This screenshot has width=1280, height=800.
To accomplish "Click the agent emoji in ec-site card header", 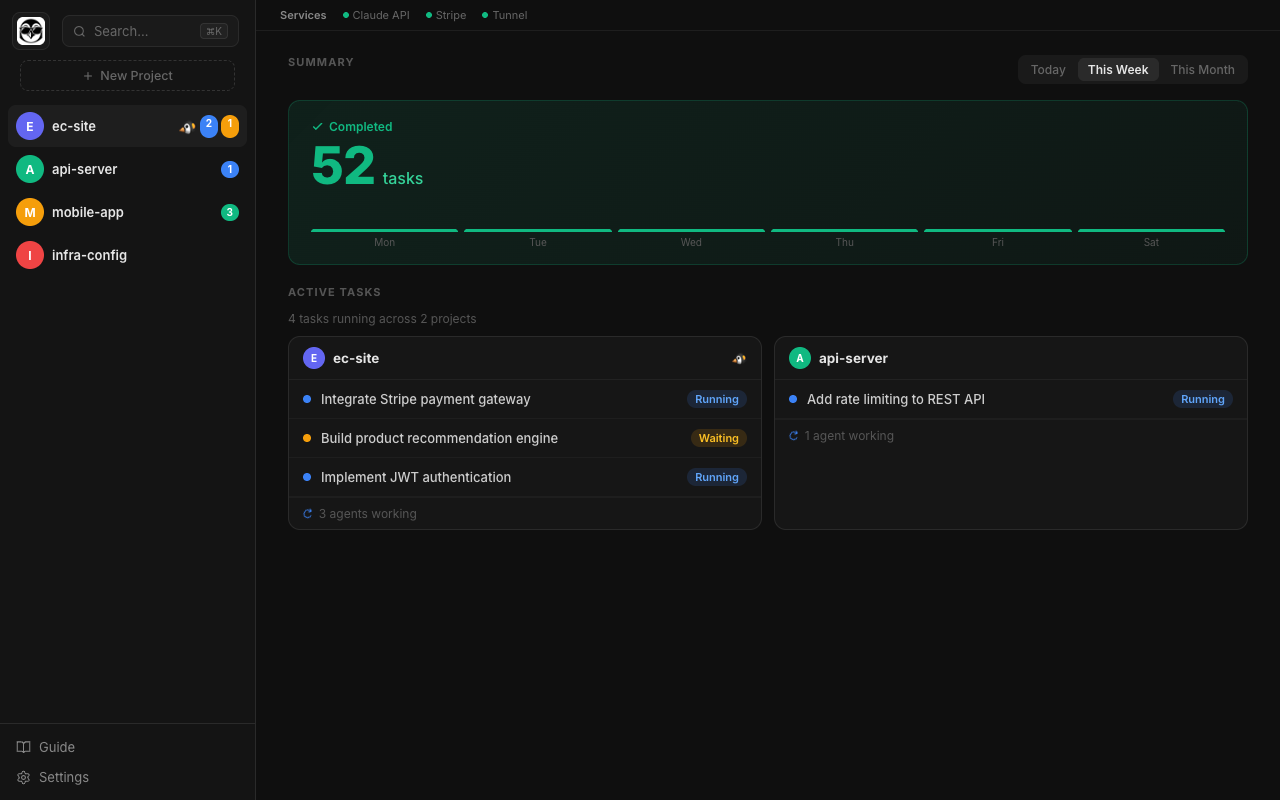I will coord(739,358).
